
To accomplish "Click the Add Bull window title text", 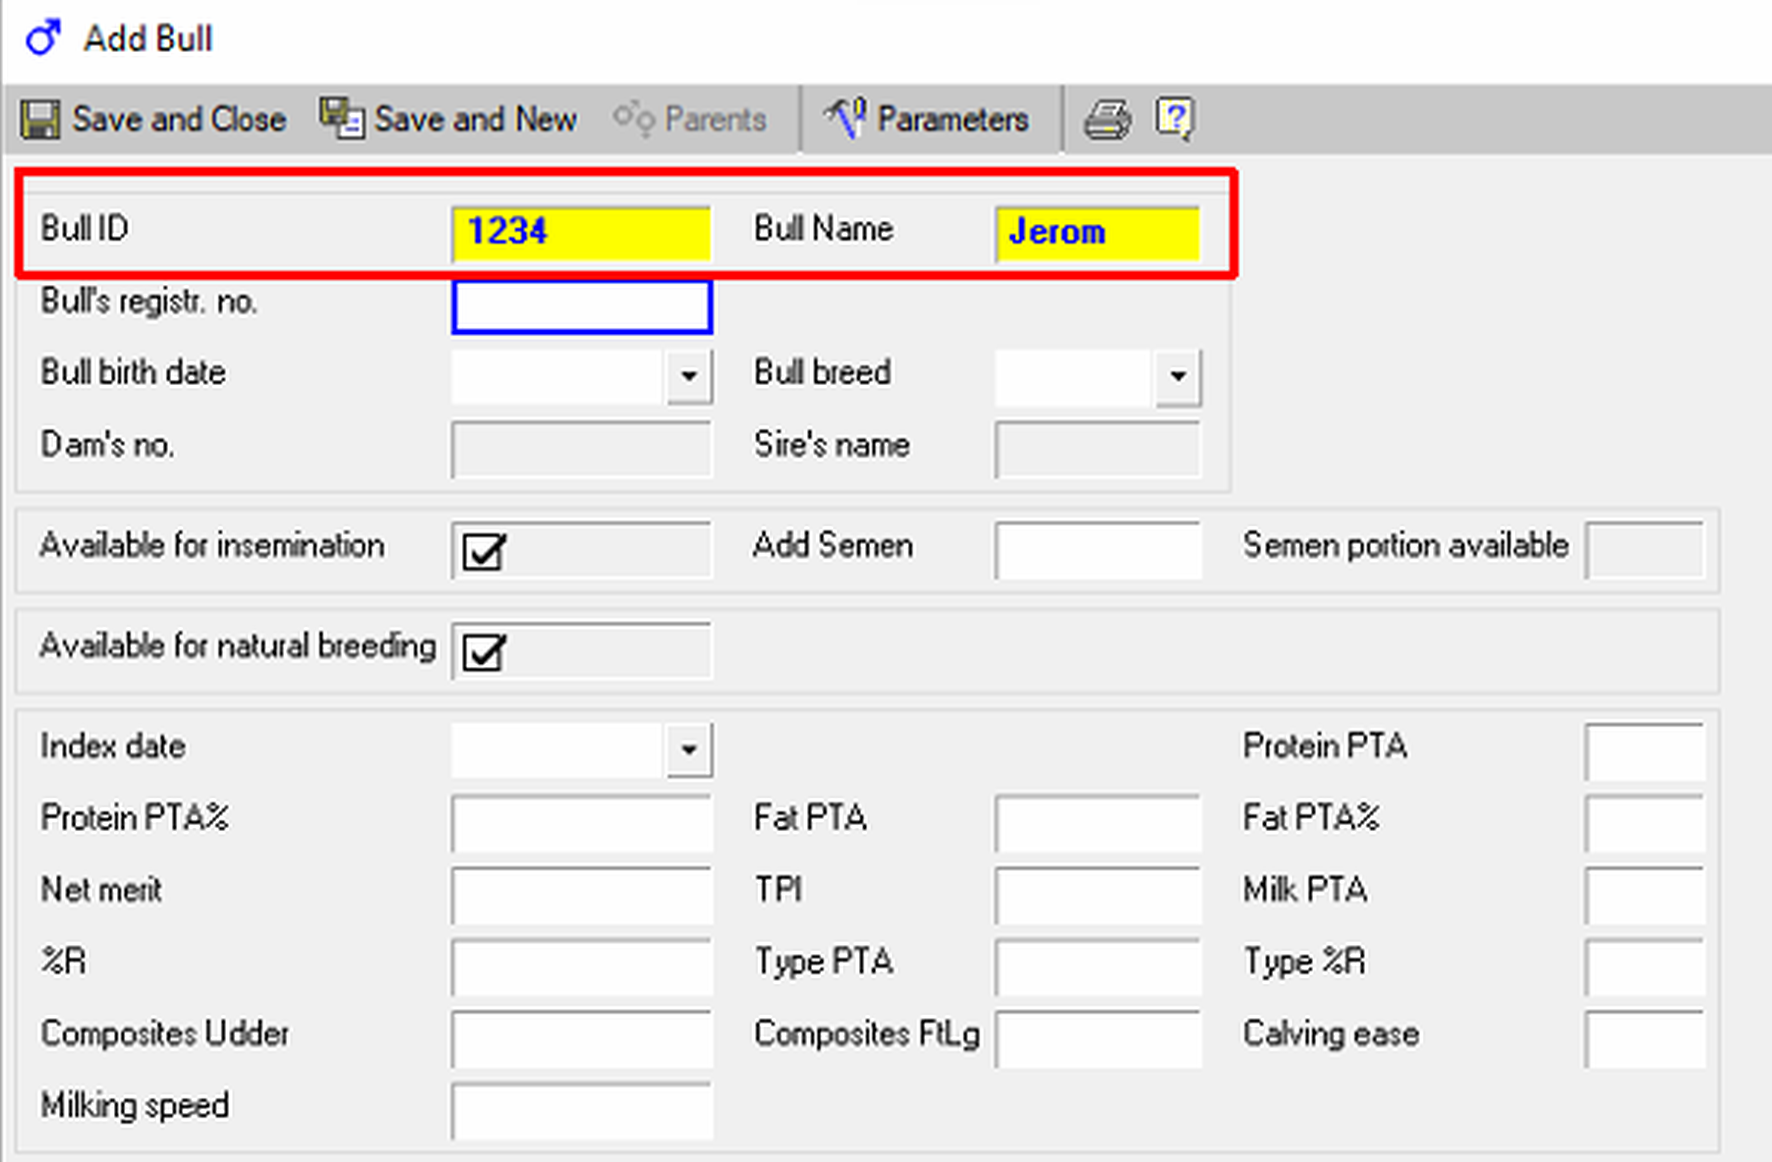I will [x=148, y=38].
